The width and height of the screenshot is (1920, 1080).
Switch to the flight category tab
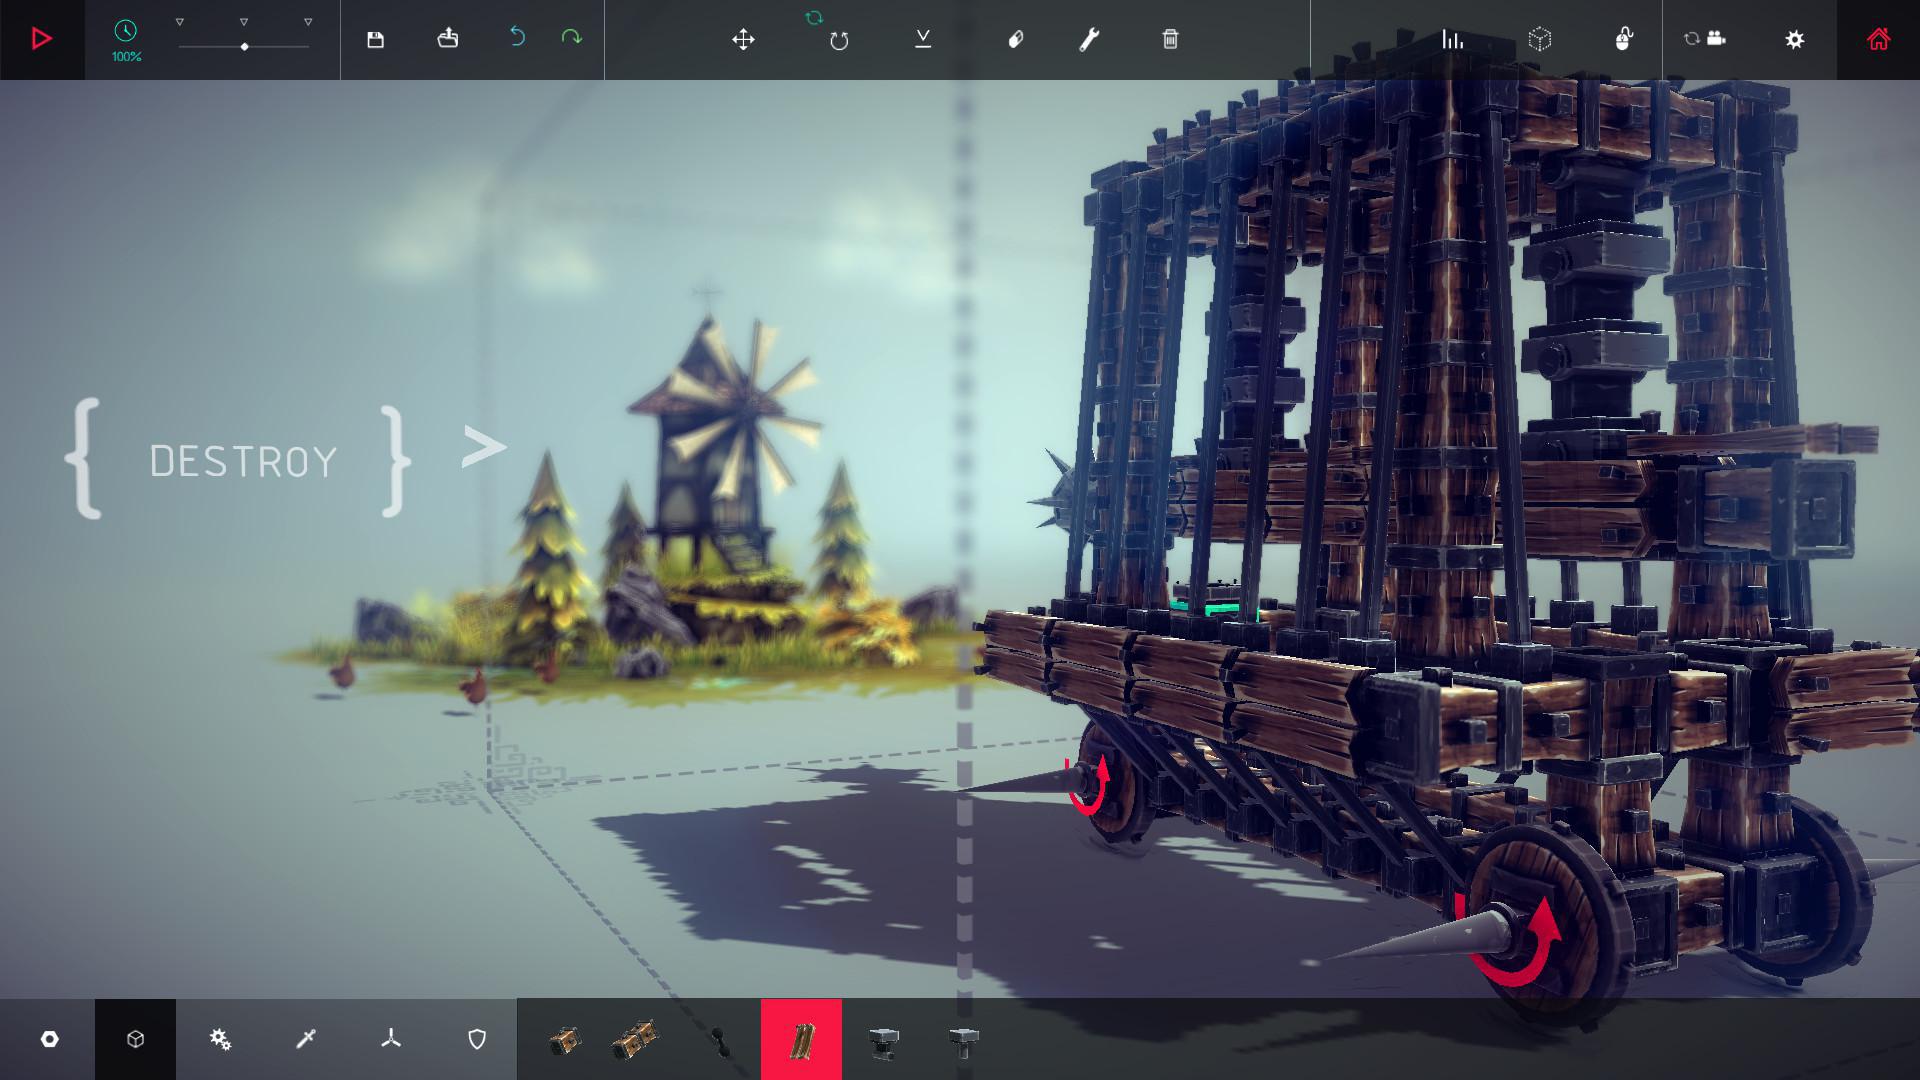[390, 1039]
